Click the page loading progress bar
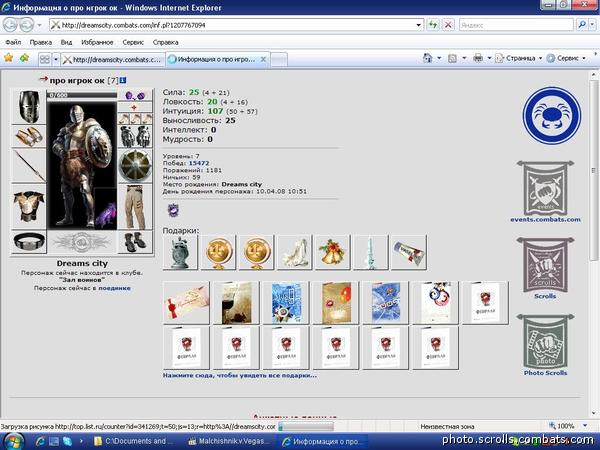 click(306, 426)
